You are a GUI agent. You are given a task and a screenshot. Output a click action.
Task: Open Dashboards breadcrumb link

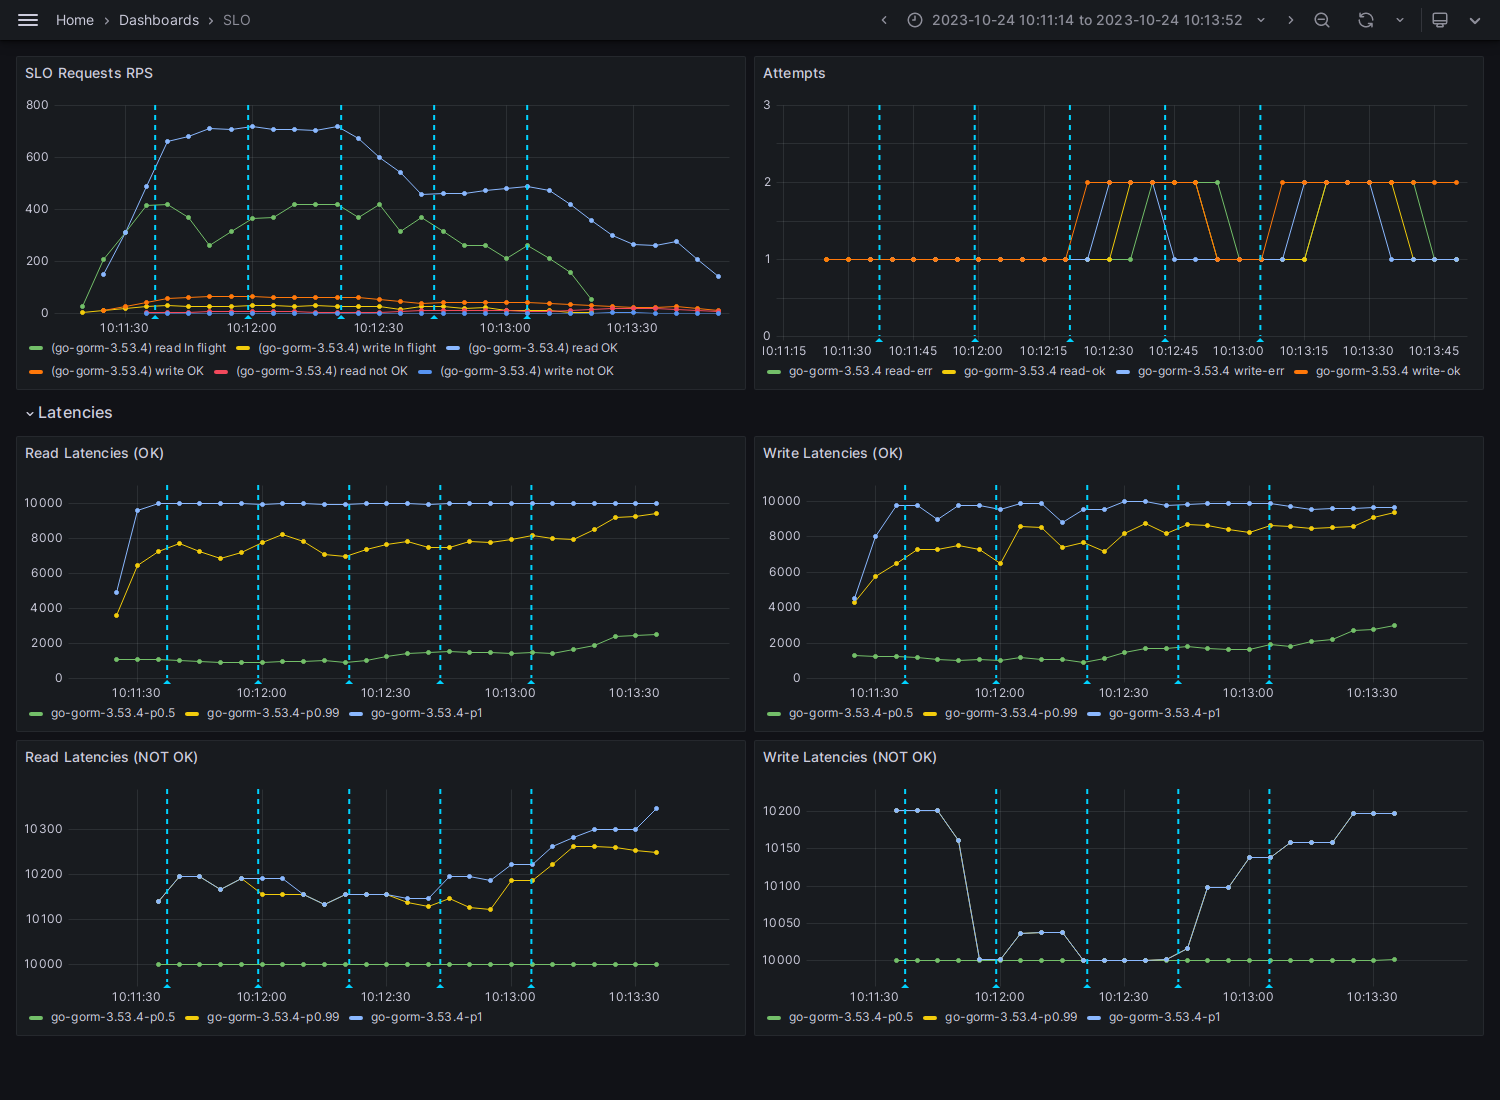159,20
